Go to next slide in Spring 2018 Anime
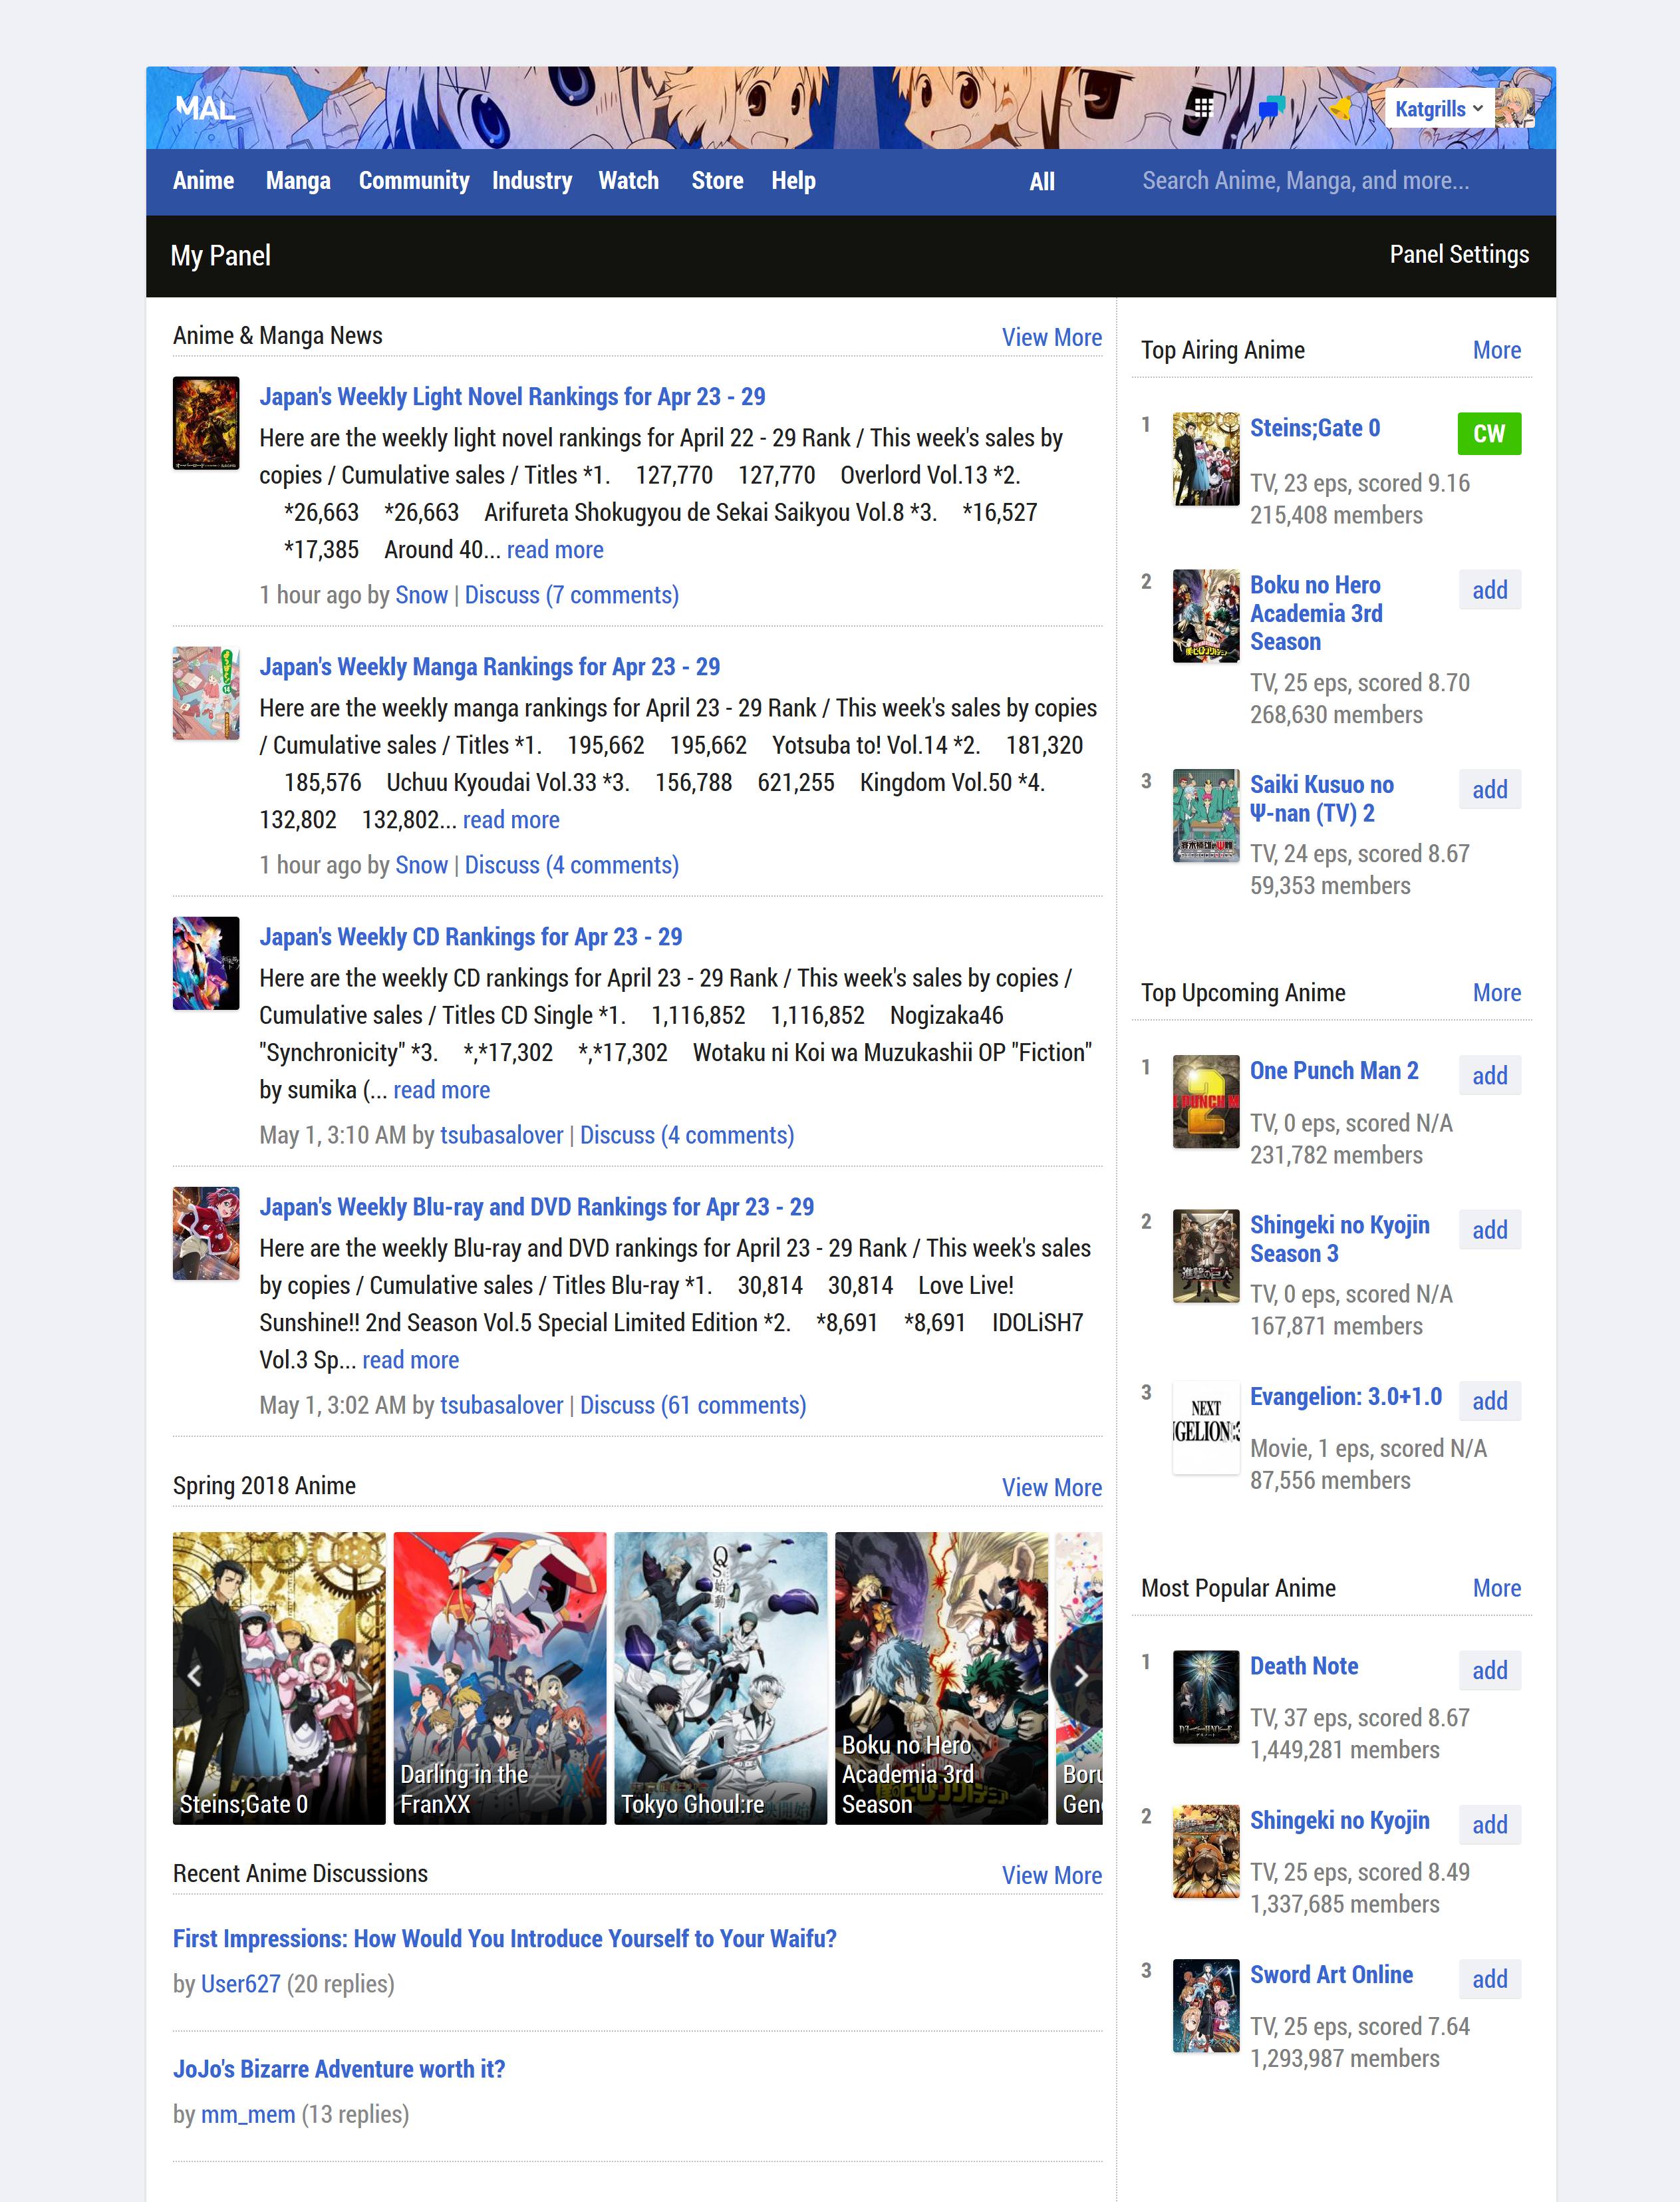 click(x=1081, y=1676)
